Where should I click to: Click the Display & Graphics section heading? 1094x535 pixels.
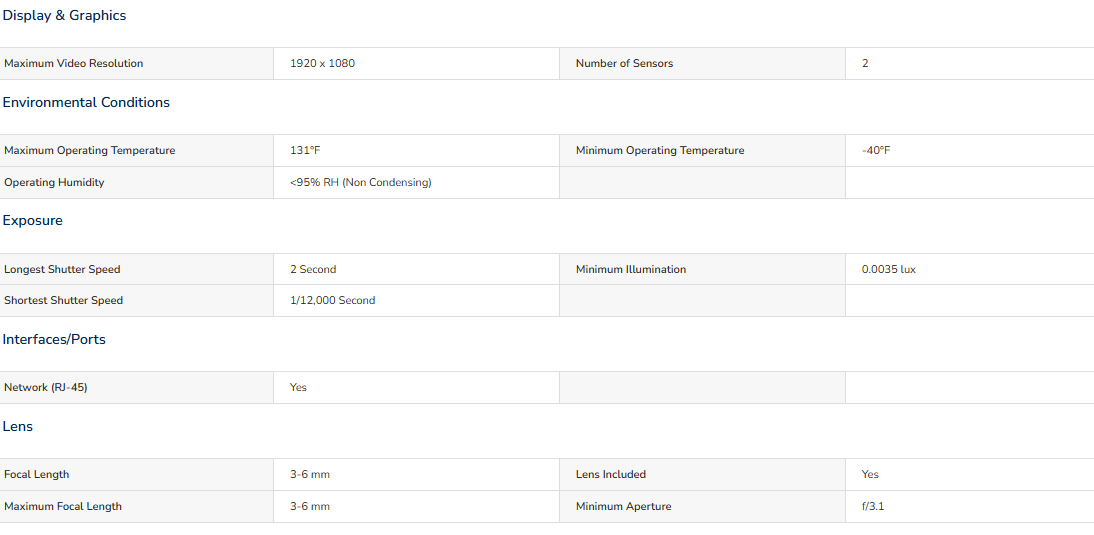coord(64,15)
